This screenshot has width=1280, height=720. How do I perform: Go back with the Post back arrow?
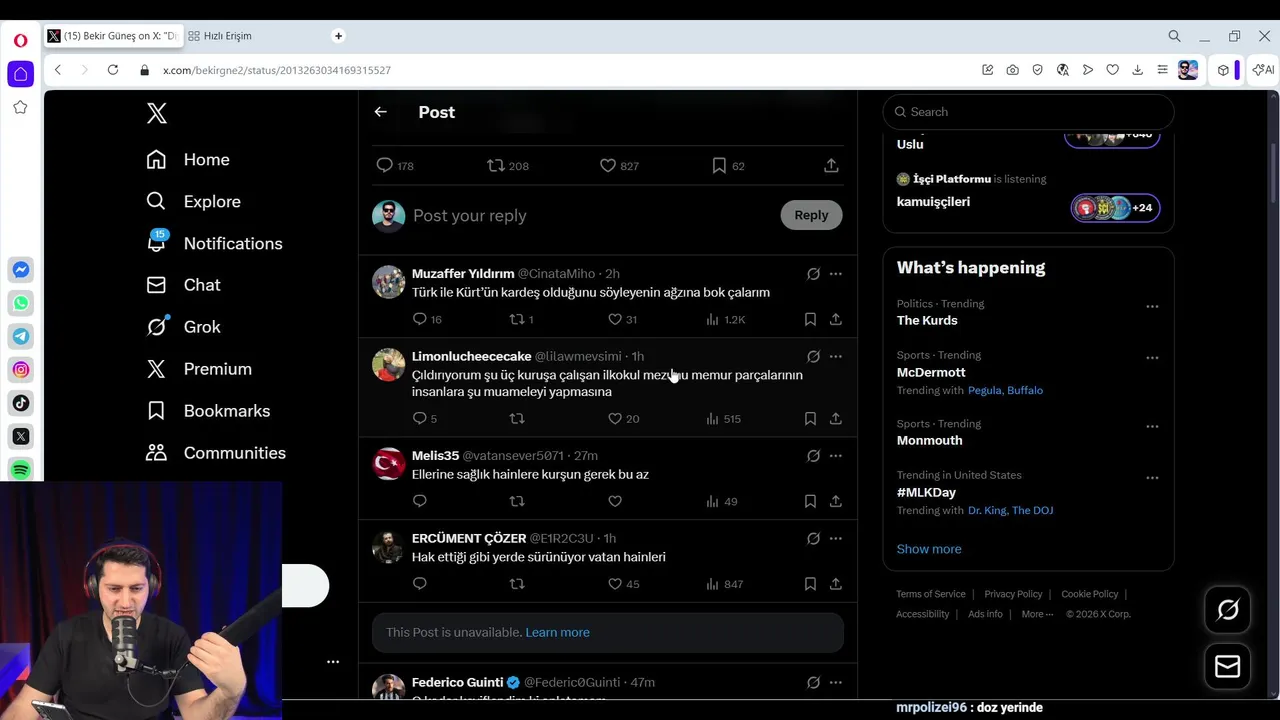380,112
